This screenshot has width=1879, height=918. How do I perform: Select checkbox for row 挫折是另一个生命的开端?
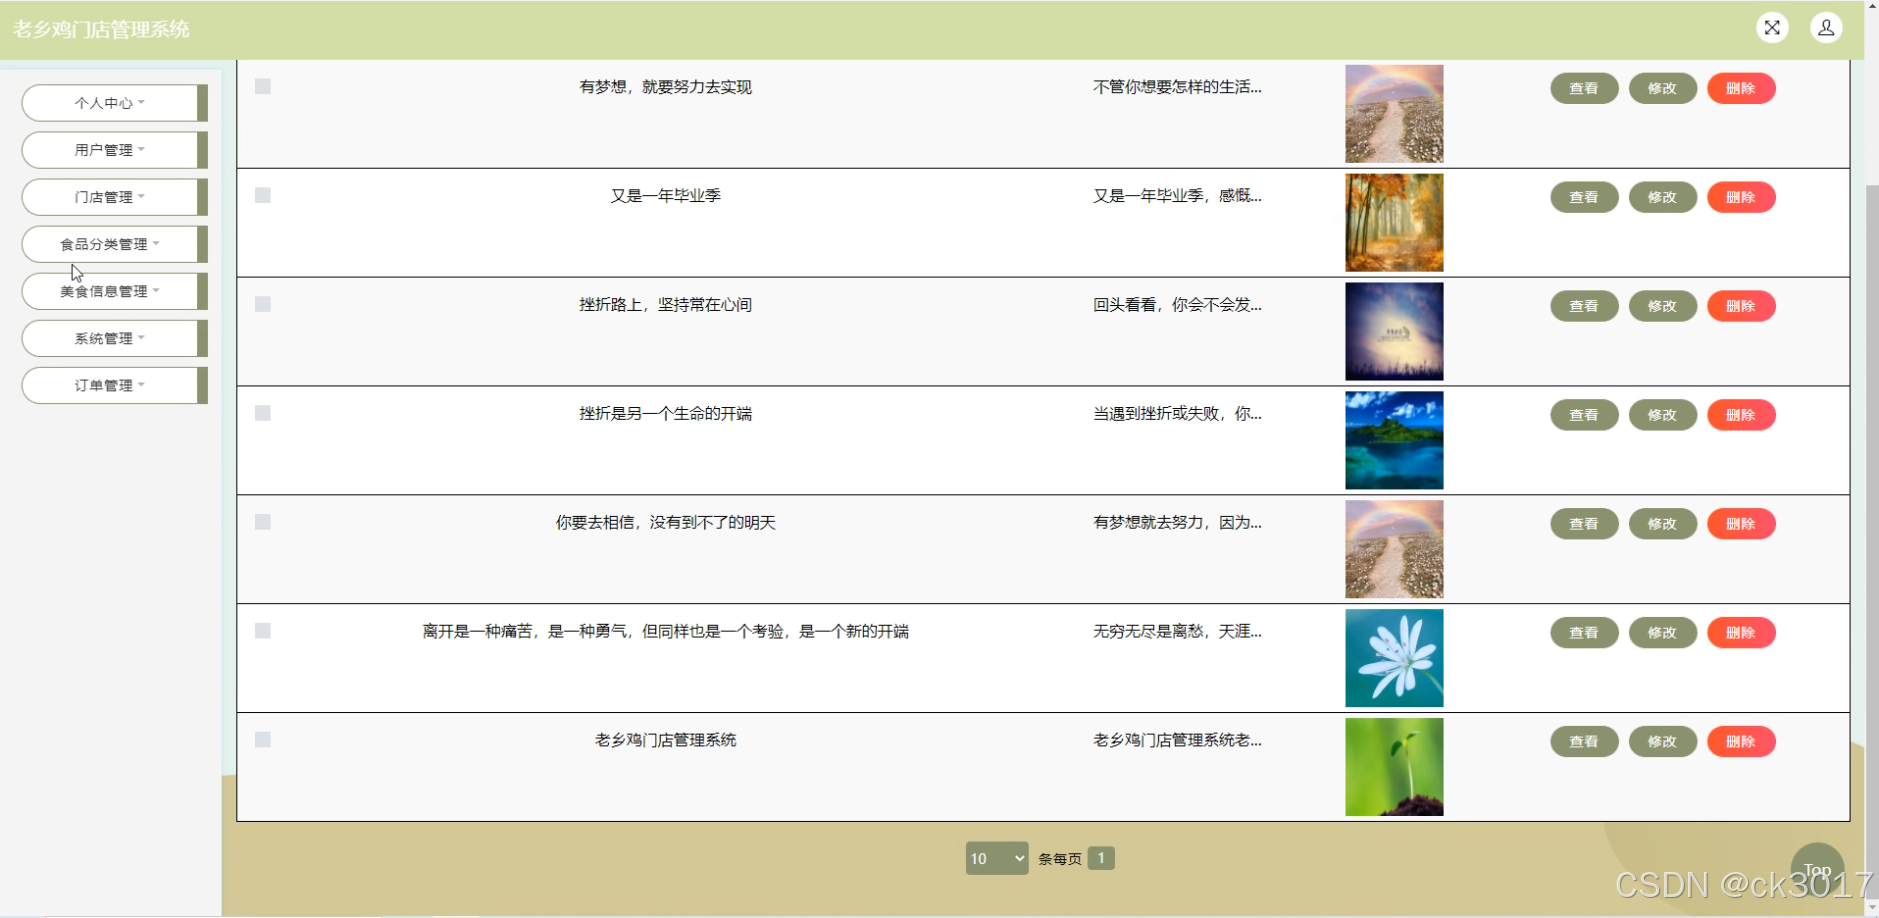point(263,414)
